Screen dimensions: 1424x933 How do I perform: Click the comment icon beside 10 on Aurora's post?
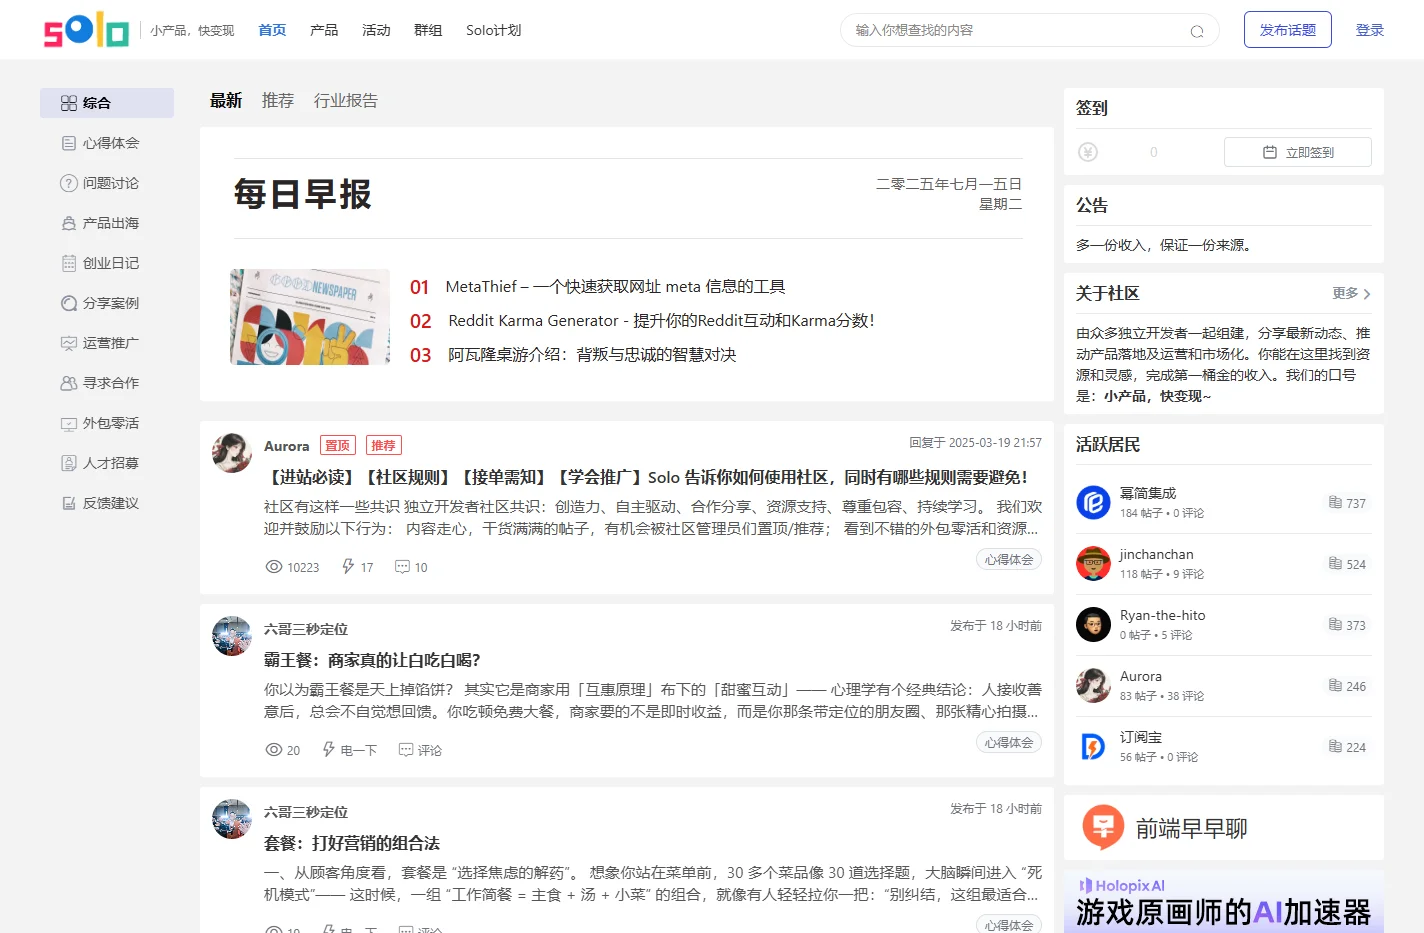(x=402, y=566)
